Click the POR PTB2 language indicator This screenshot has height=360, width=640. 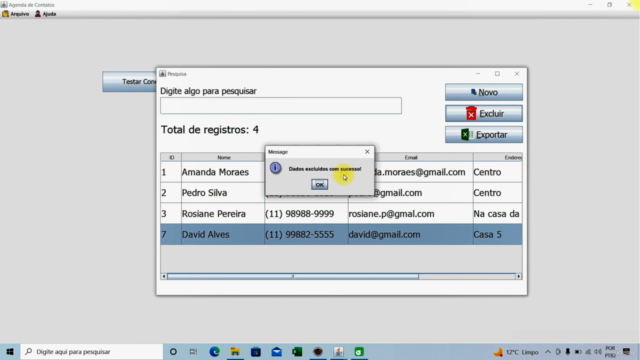(x=610, y=352)
